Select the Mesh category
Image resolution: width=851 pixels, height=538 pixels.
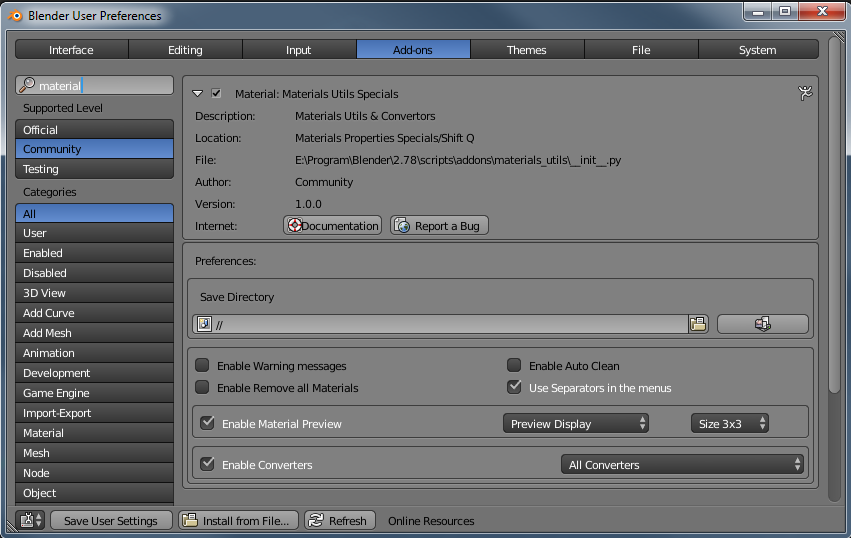(x=94, y=453)
